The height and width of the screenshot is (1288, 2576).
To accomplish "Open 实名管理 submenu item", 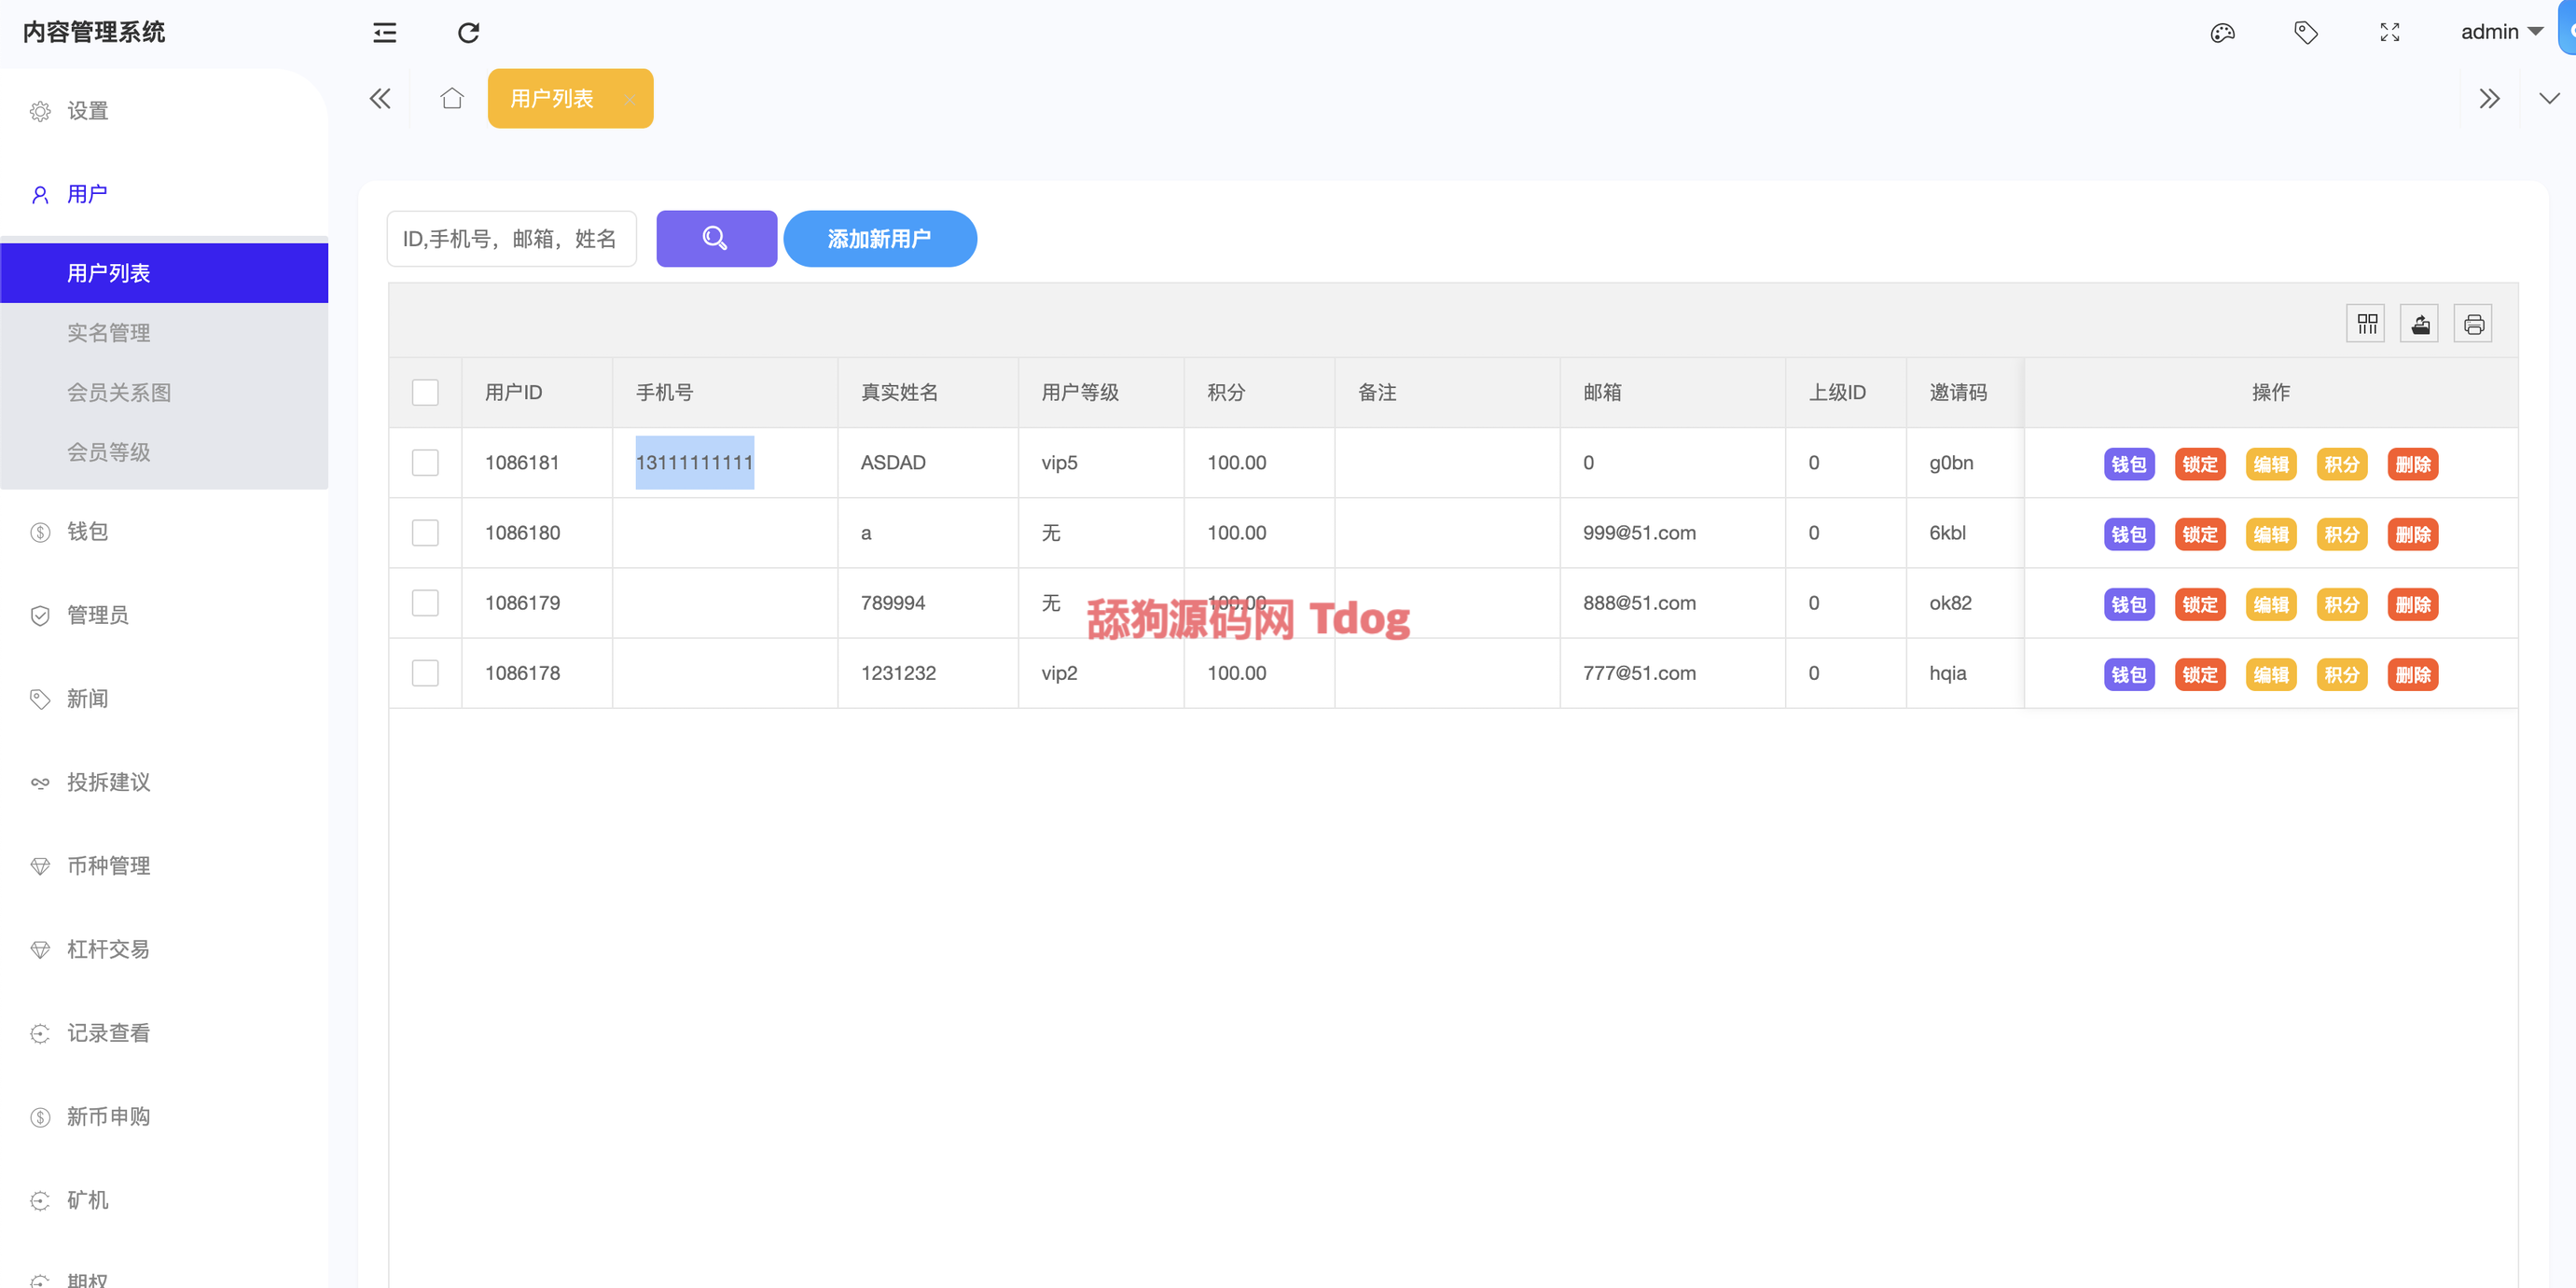I will (x=108, y=332).
